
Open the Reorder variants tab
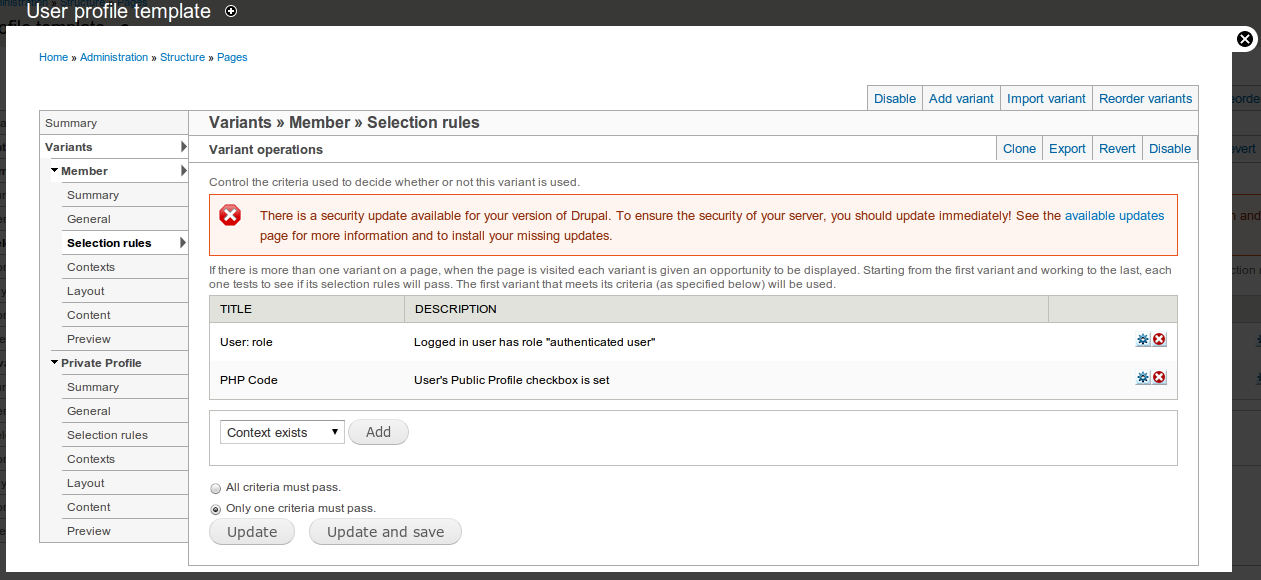click(x=1145, y=98)
